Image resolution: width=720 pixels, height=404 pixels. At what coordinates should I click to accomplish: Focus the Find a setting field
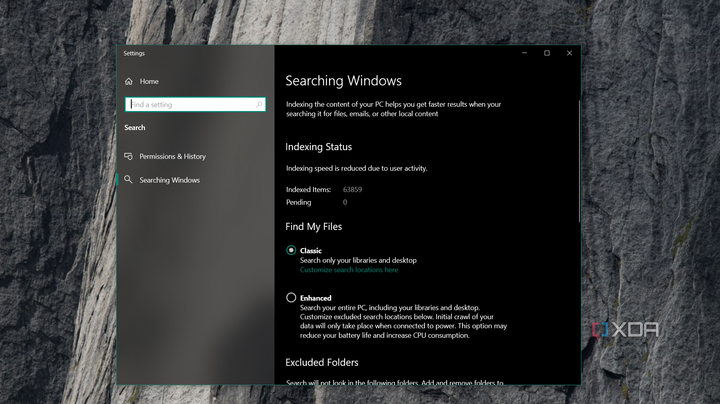pyautogui.click(x=190, y=104)
